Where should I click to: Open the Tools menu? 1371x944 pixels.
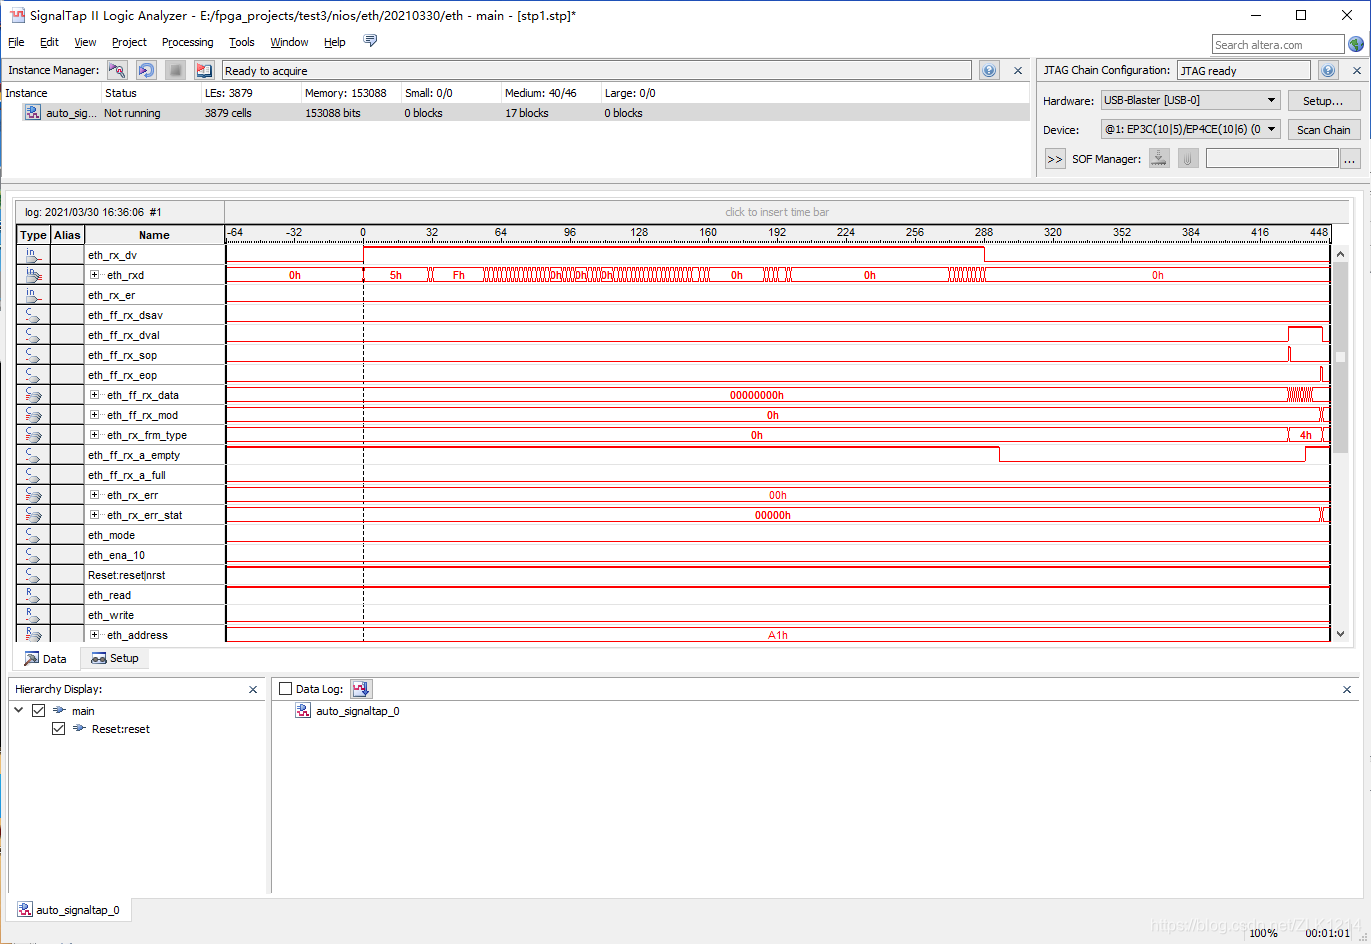coord(242,42)
